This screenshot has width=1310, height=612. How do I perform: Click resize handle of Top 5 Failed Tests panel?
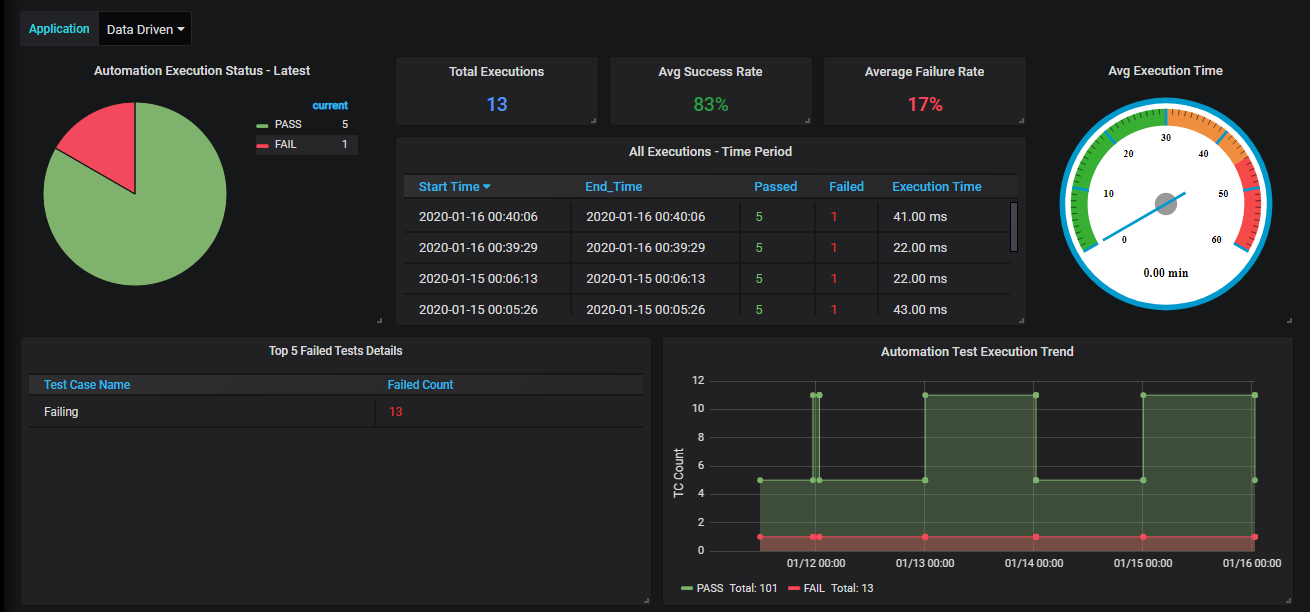647,600
